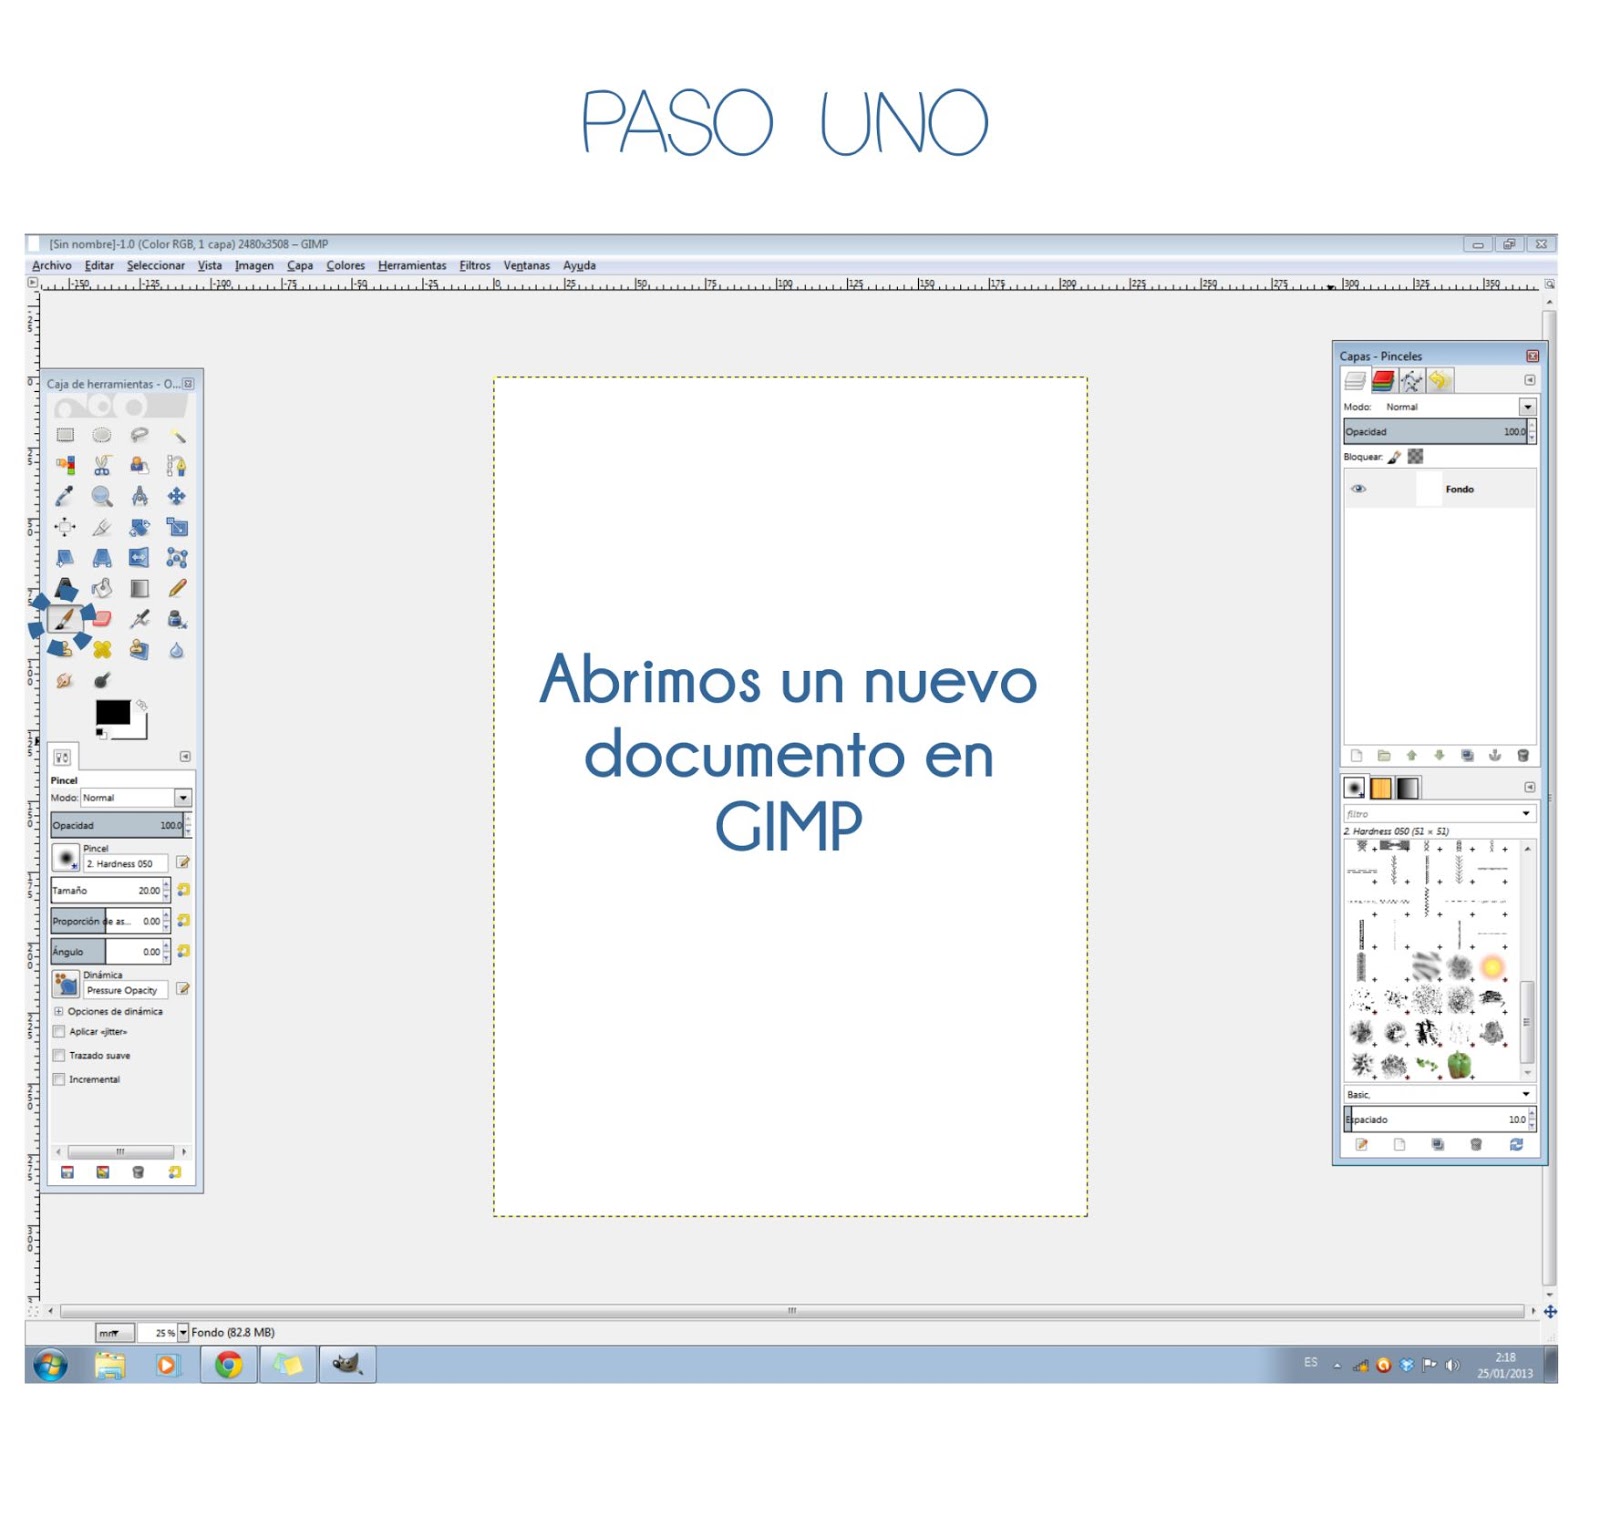The image size is (1600, 1517).
Task: Edit brush via icon beside Hardness 050
Action: [x=183, y=862]
